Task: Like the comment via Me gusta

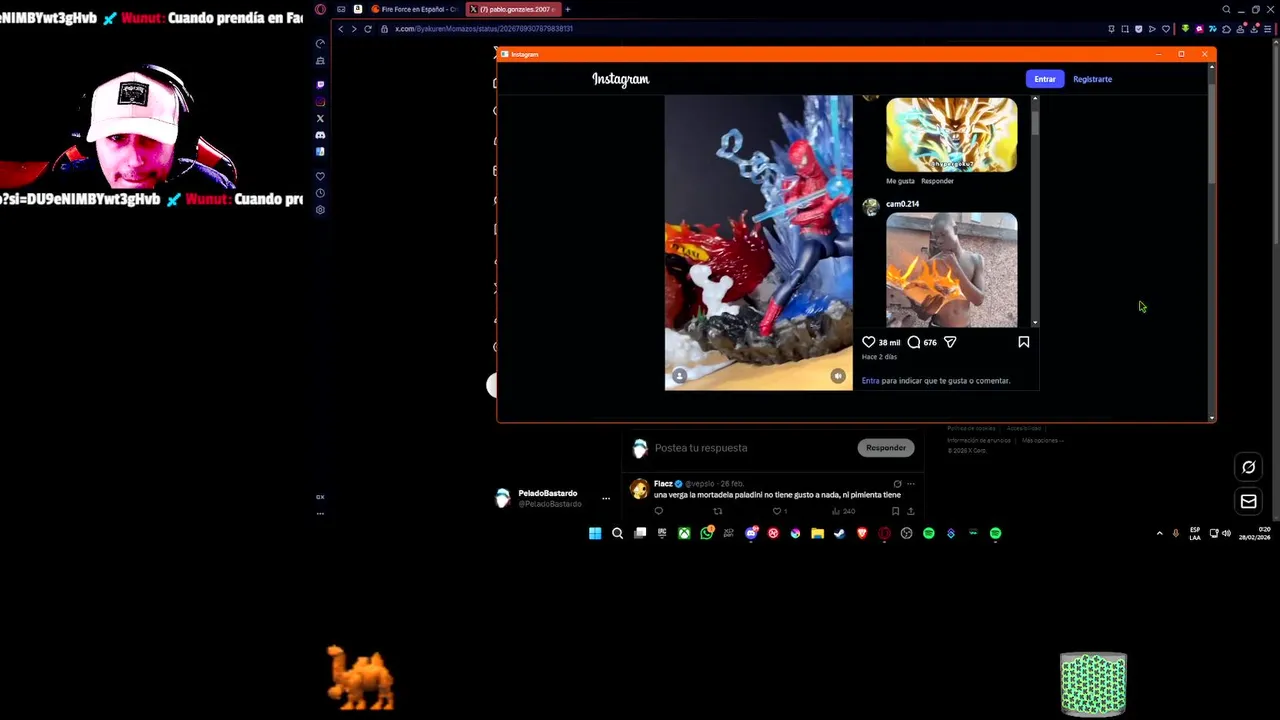Action: 900,181
